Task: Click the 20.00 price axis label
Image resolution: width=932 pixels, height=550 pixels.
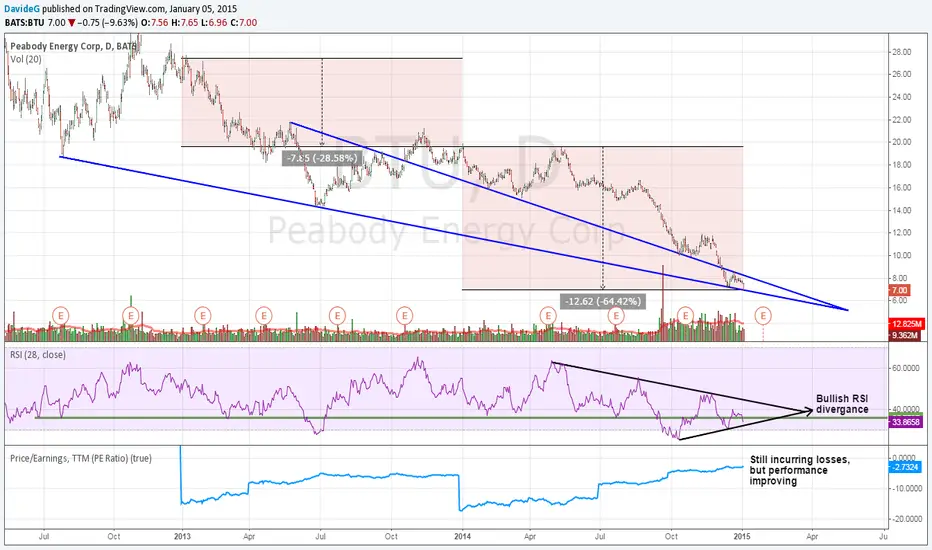Action: point(901,142)
